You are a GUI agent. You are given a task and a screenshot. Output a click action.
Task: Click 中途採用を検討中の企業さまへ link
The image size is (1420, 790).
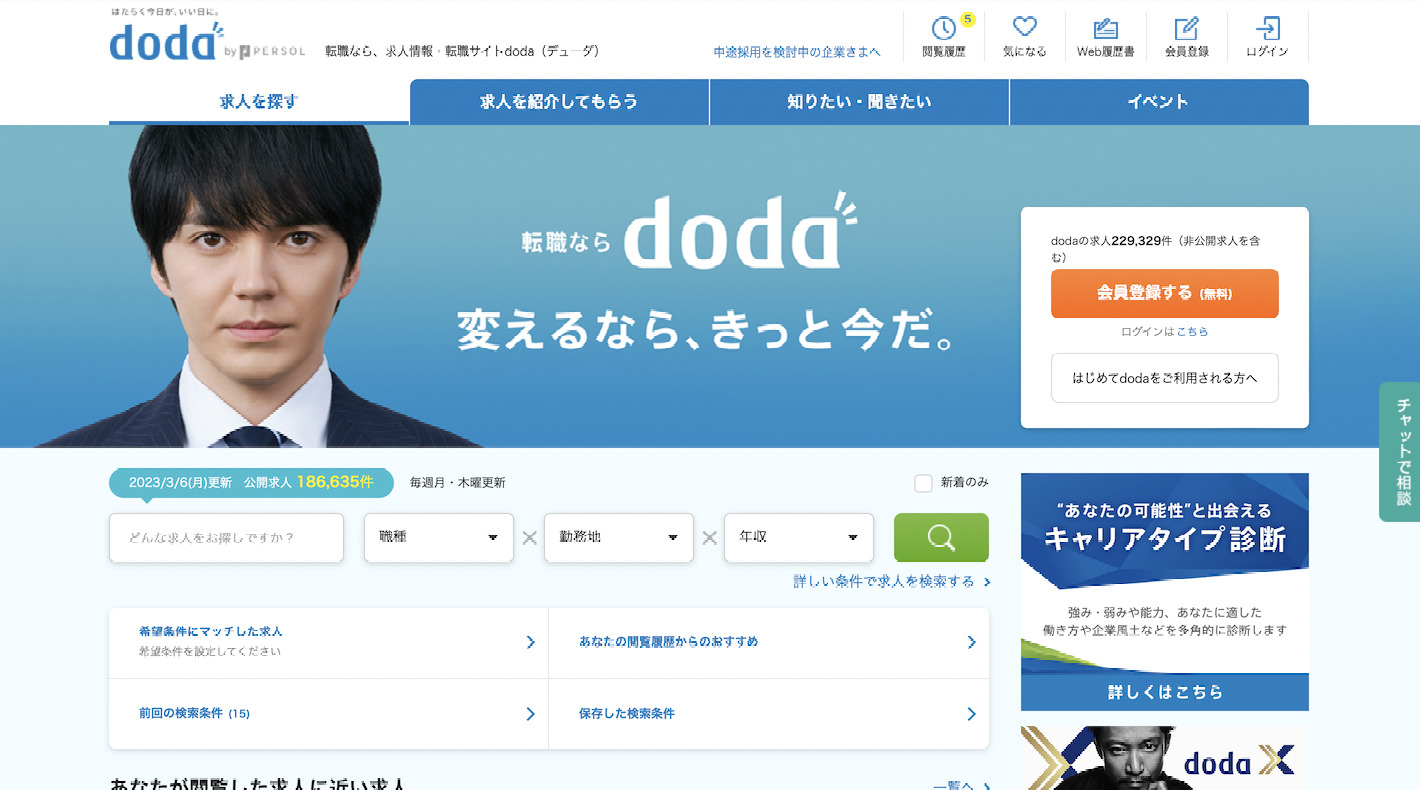(x=797, y=52)
